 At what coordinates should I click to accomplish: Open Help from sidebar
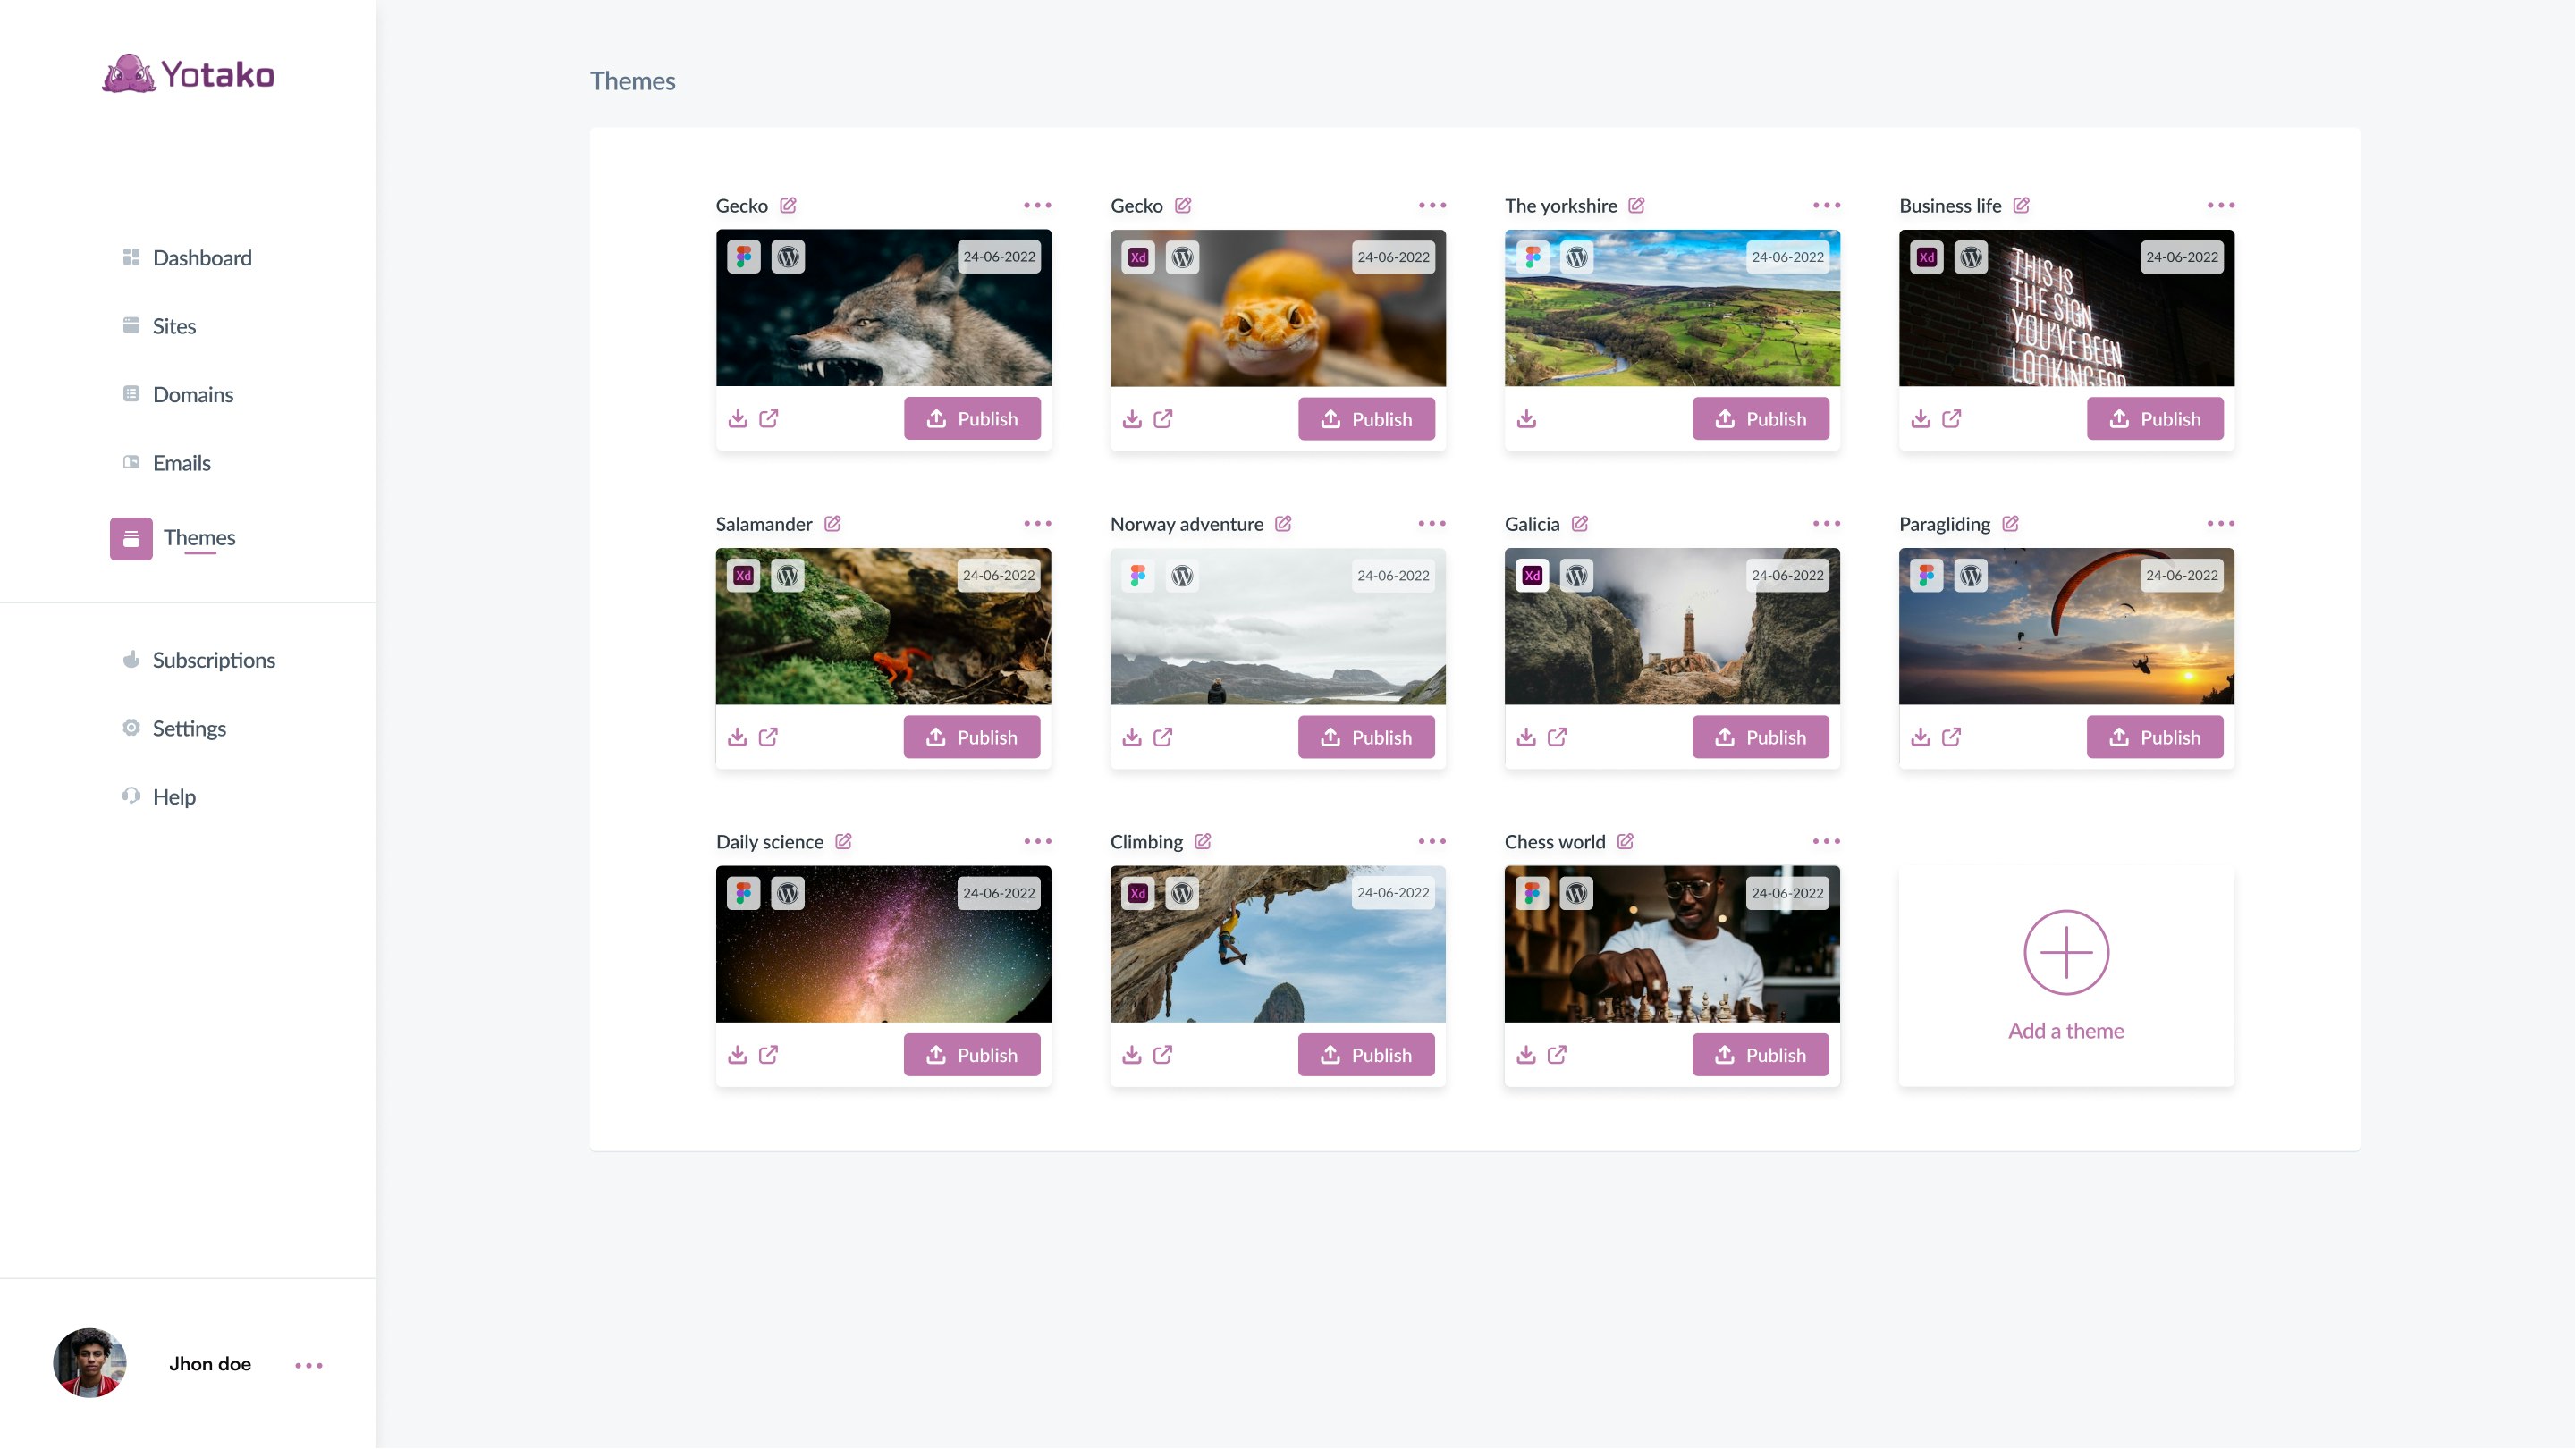click(158, 797)
